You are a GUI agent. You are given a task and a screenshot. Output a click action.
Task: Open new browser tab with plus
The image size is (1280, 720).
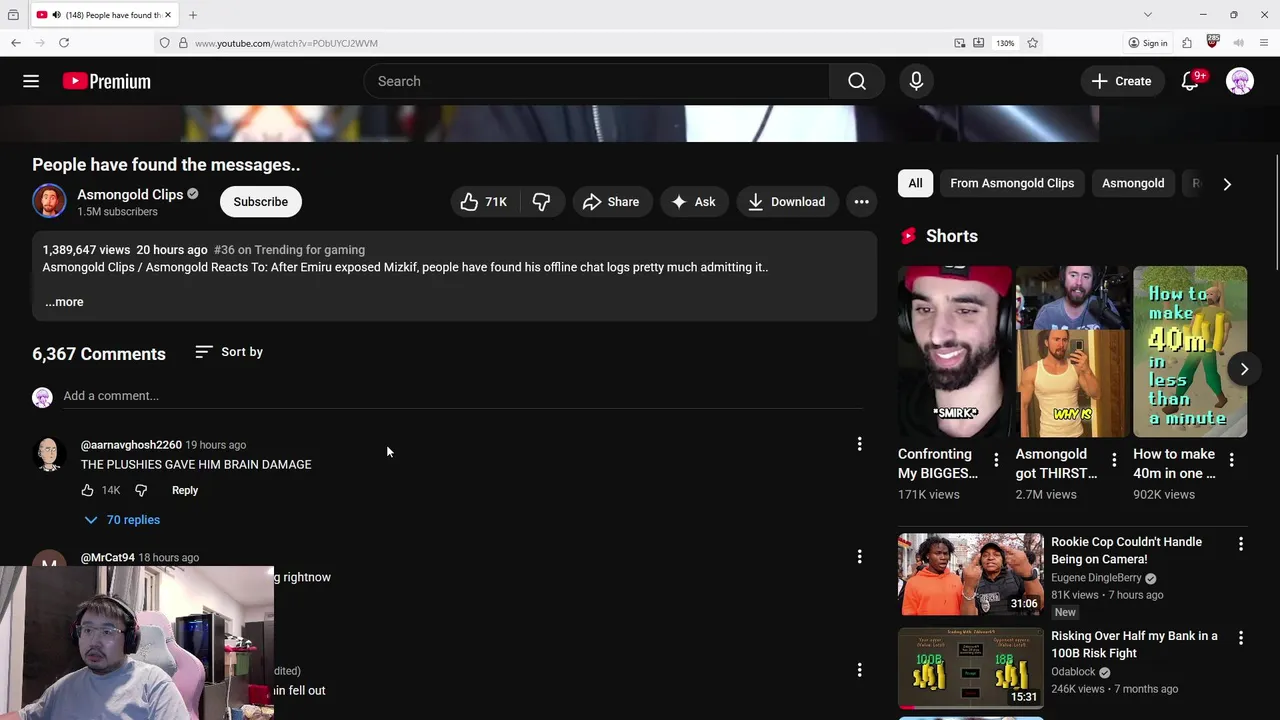tap(193, 15)
